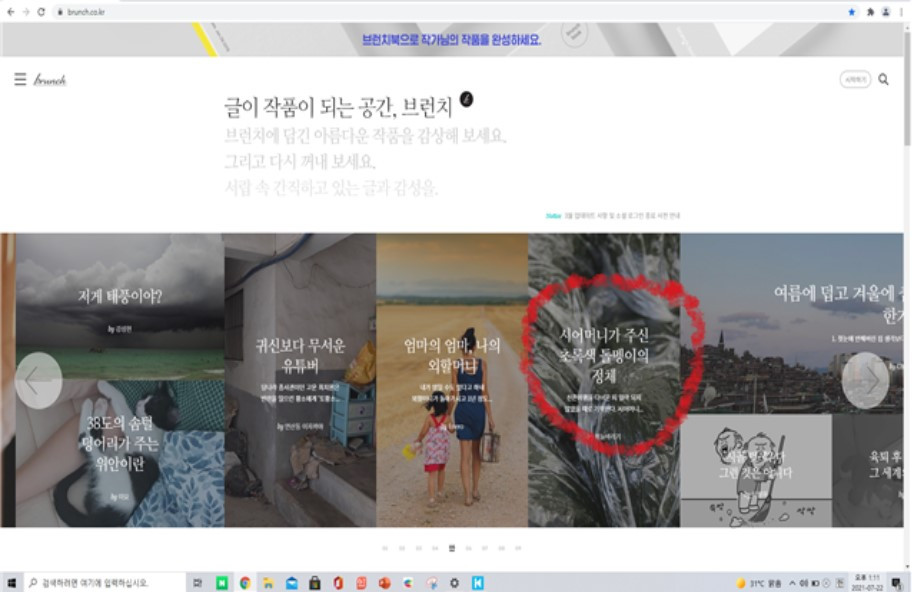The image size is (914, 592).
Task: Open the hamburger menu beside brunch logo
Action: pos(20,79)
